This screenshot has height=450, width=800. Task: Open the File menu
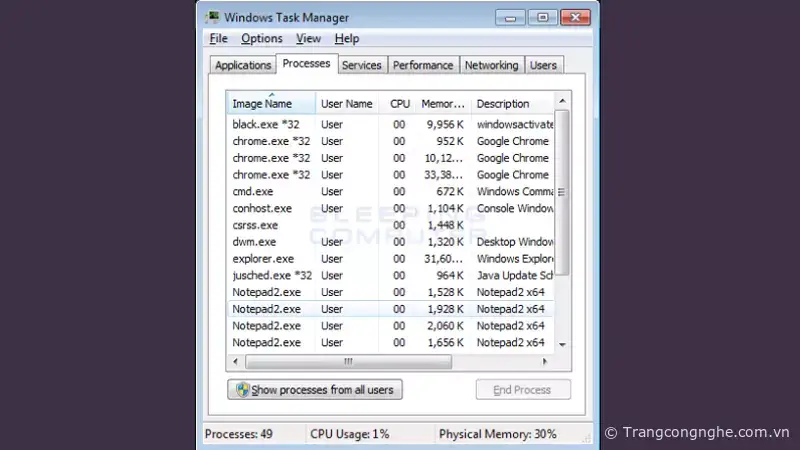point(219,39)
